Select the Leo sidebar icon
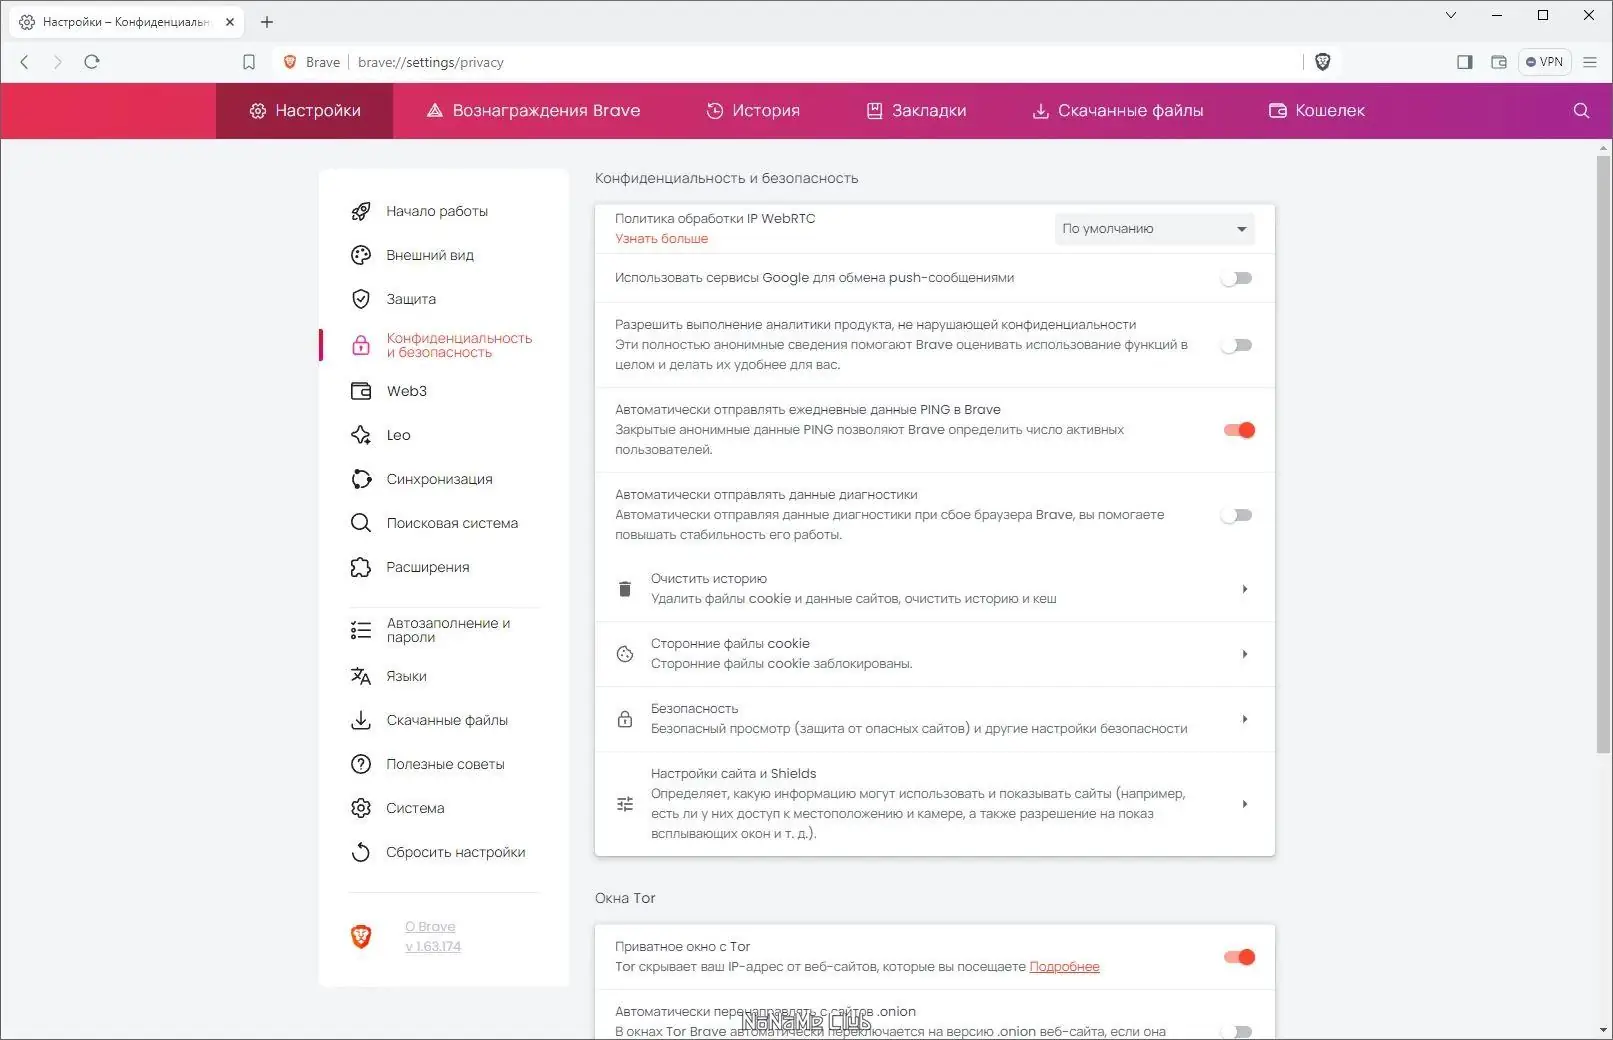 click(361, 434)
